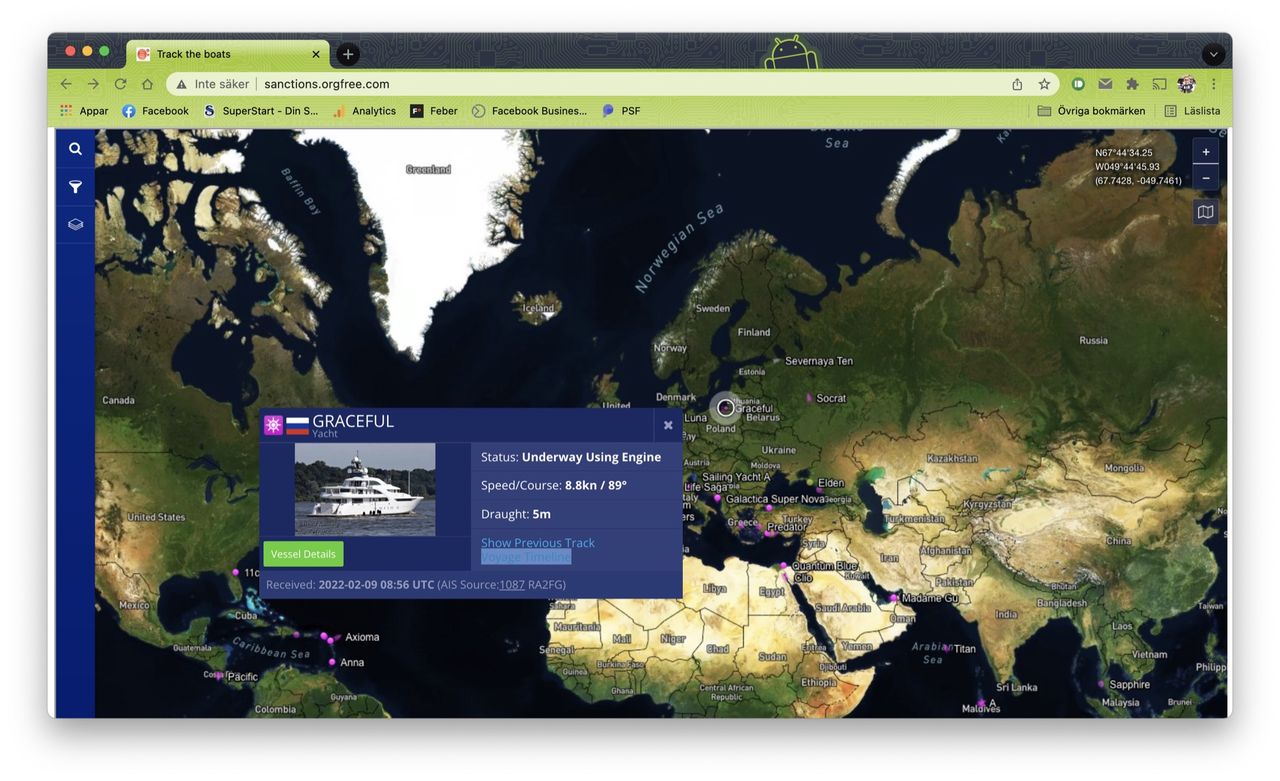1280x781 pixels.
Task: Open the vessel filter funnel icon
Action: coord(75,187)
